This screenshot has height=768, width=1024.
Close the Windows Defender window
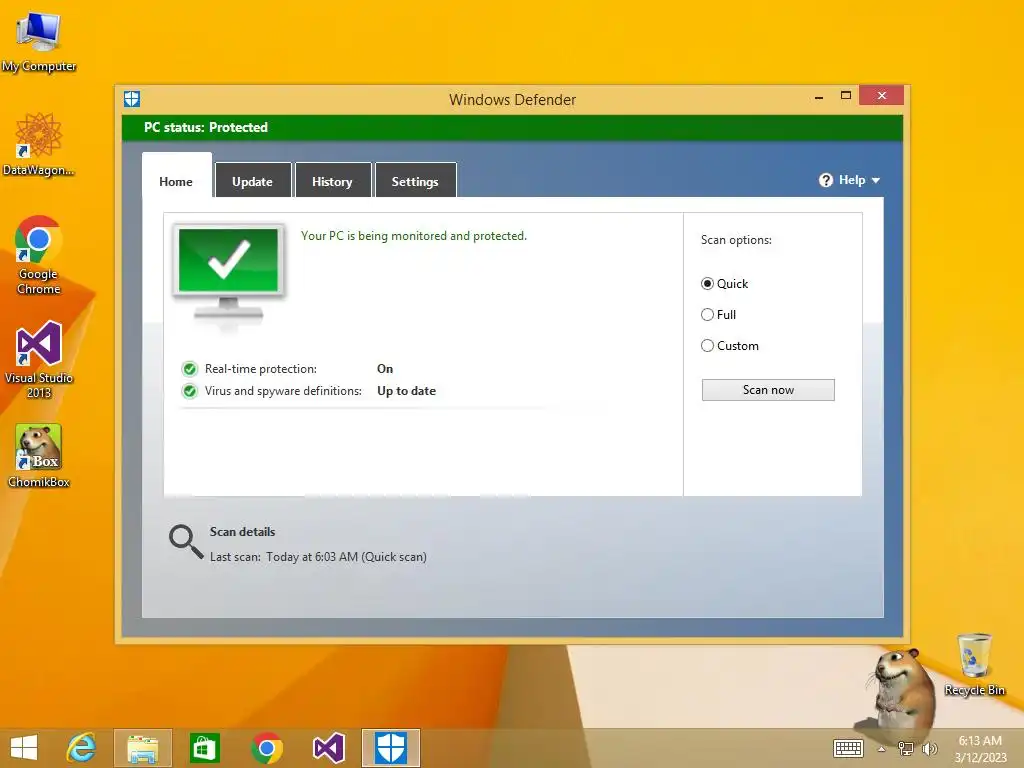882,95
